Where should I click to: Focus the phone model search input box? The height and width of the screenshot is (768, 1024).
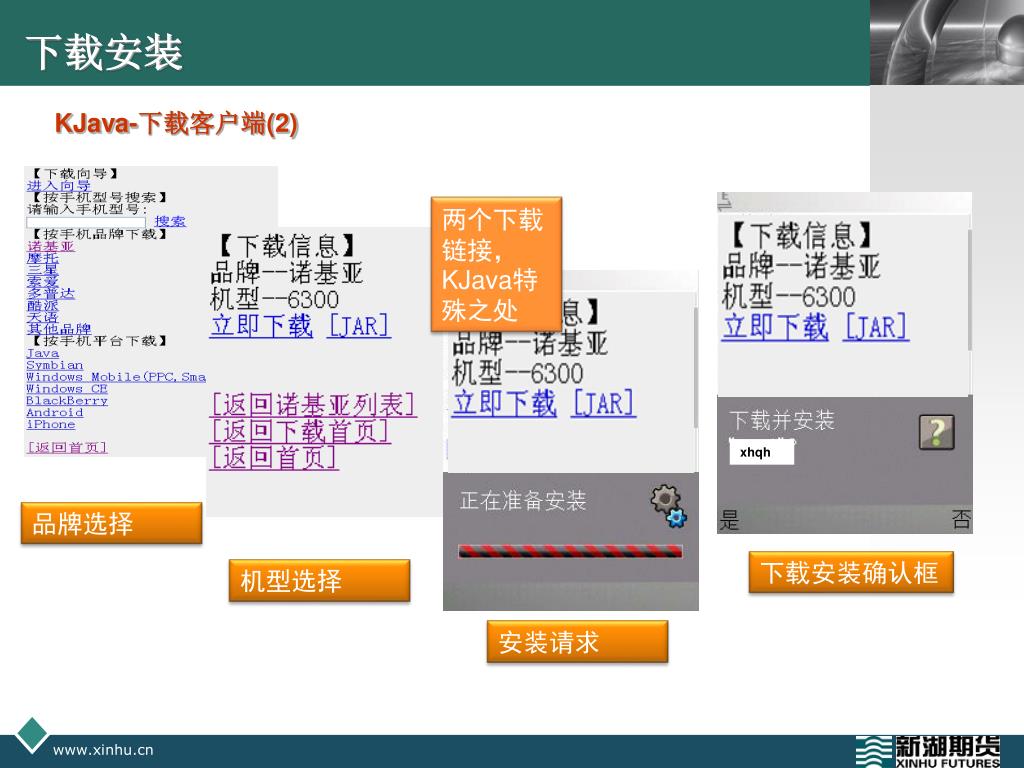86,222
